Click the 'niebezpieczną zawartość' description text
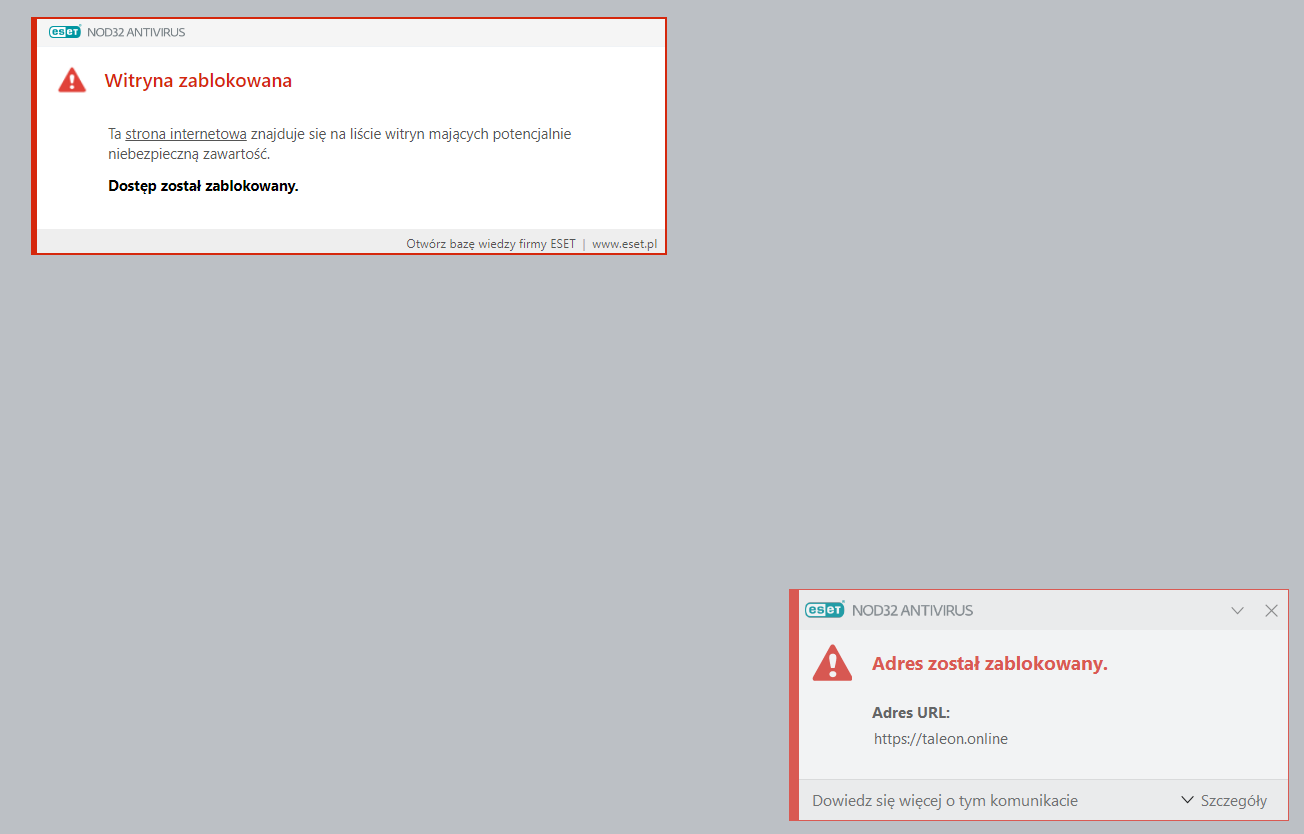 pos(189,155)
